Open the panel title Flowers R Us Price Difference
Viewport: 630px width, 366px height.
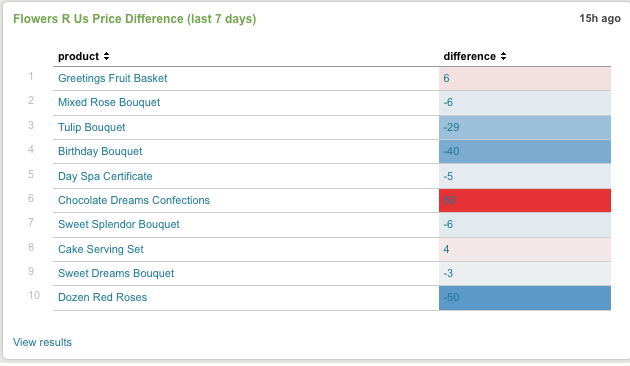(135, 19)
